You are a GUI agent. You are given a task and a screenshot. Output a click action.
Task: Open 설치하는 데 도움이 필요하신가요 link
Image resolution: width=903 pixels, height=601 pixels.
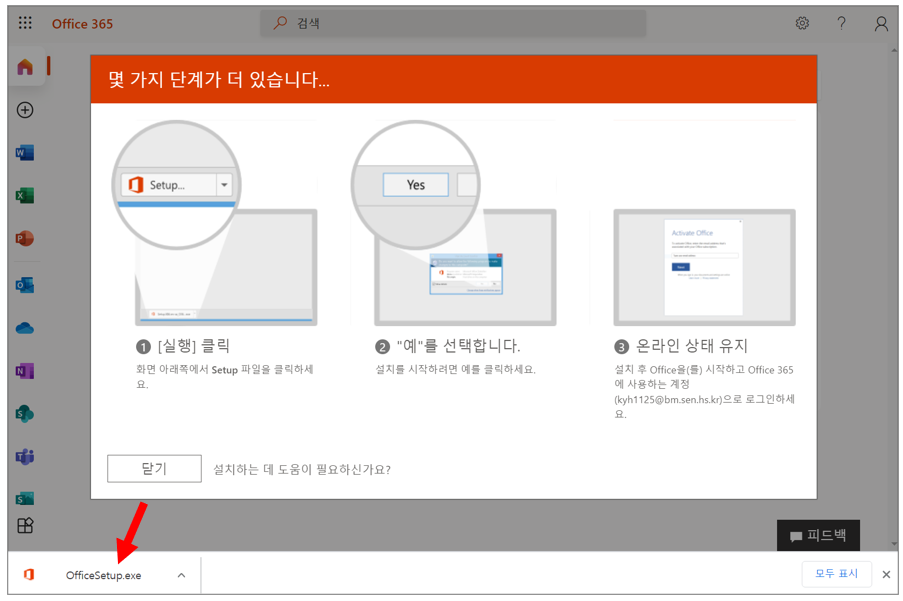pos(302,470)
